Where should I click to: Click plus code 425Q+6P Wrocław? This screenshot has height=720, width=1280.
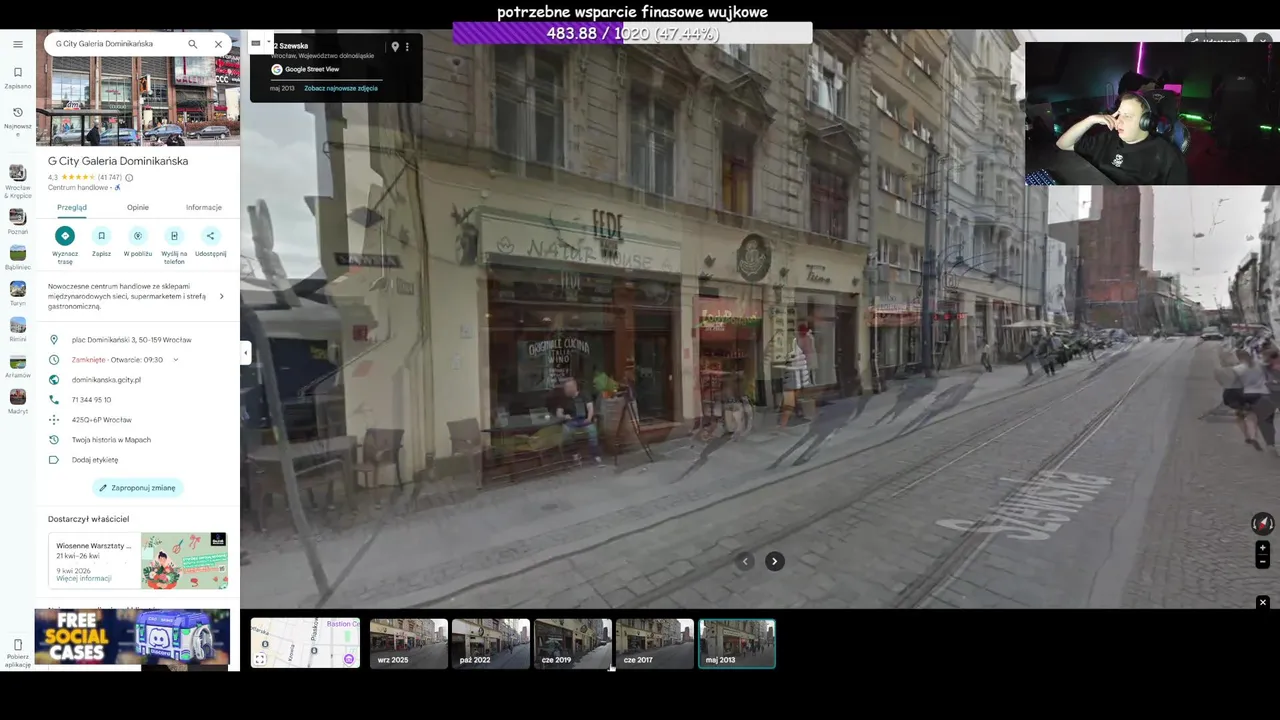click(101, 420)
